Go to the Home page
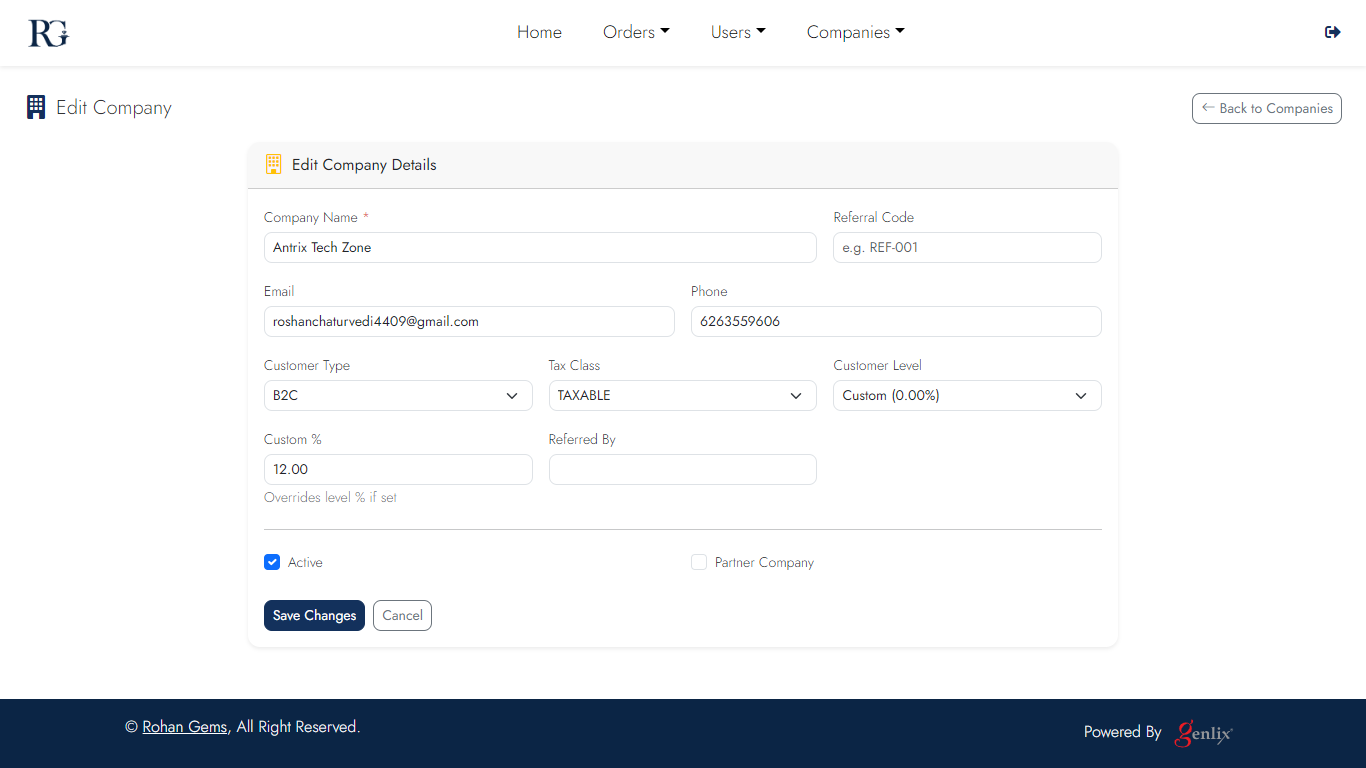Image resolution: width=1366 pixels, height=768 pixels. coord(539,32)
